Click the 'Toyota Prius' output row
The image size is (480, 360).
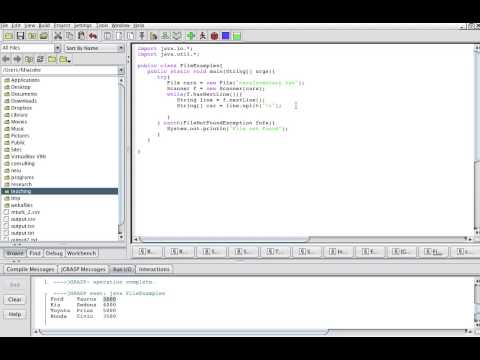click(83, 310)
